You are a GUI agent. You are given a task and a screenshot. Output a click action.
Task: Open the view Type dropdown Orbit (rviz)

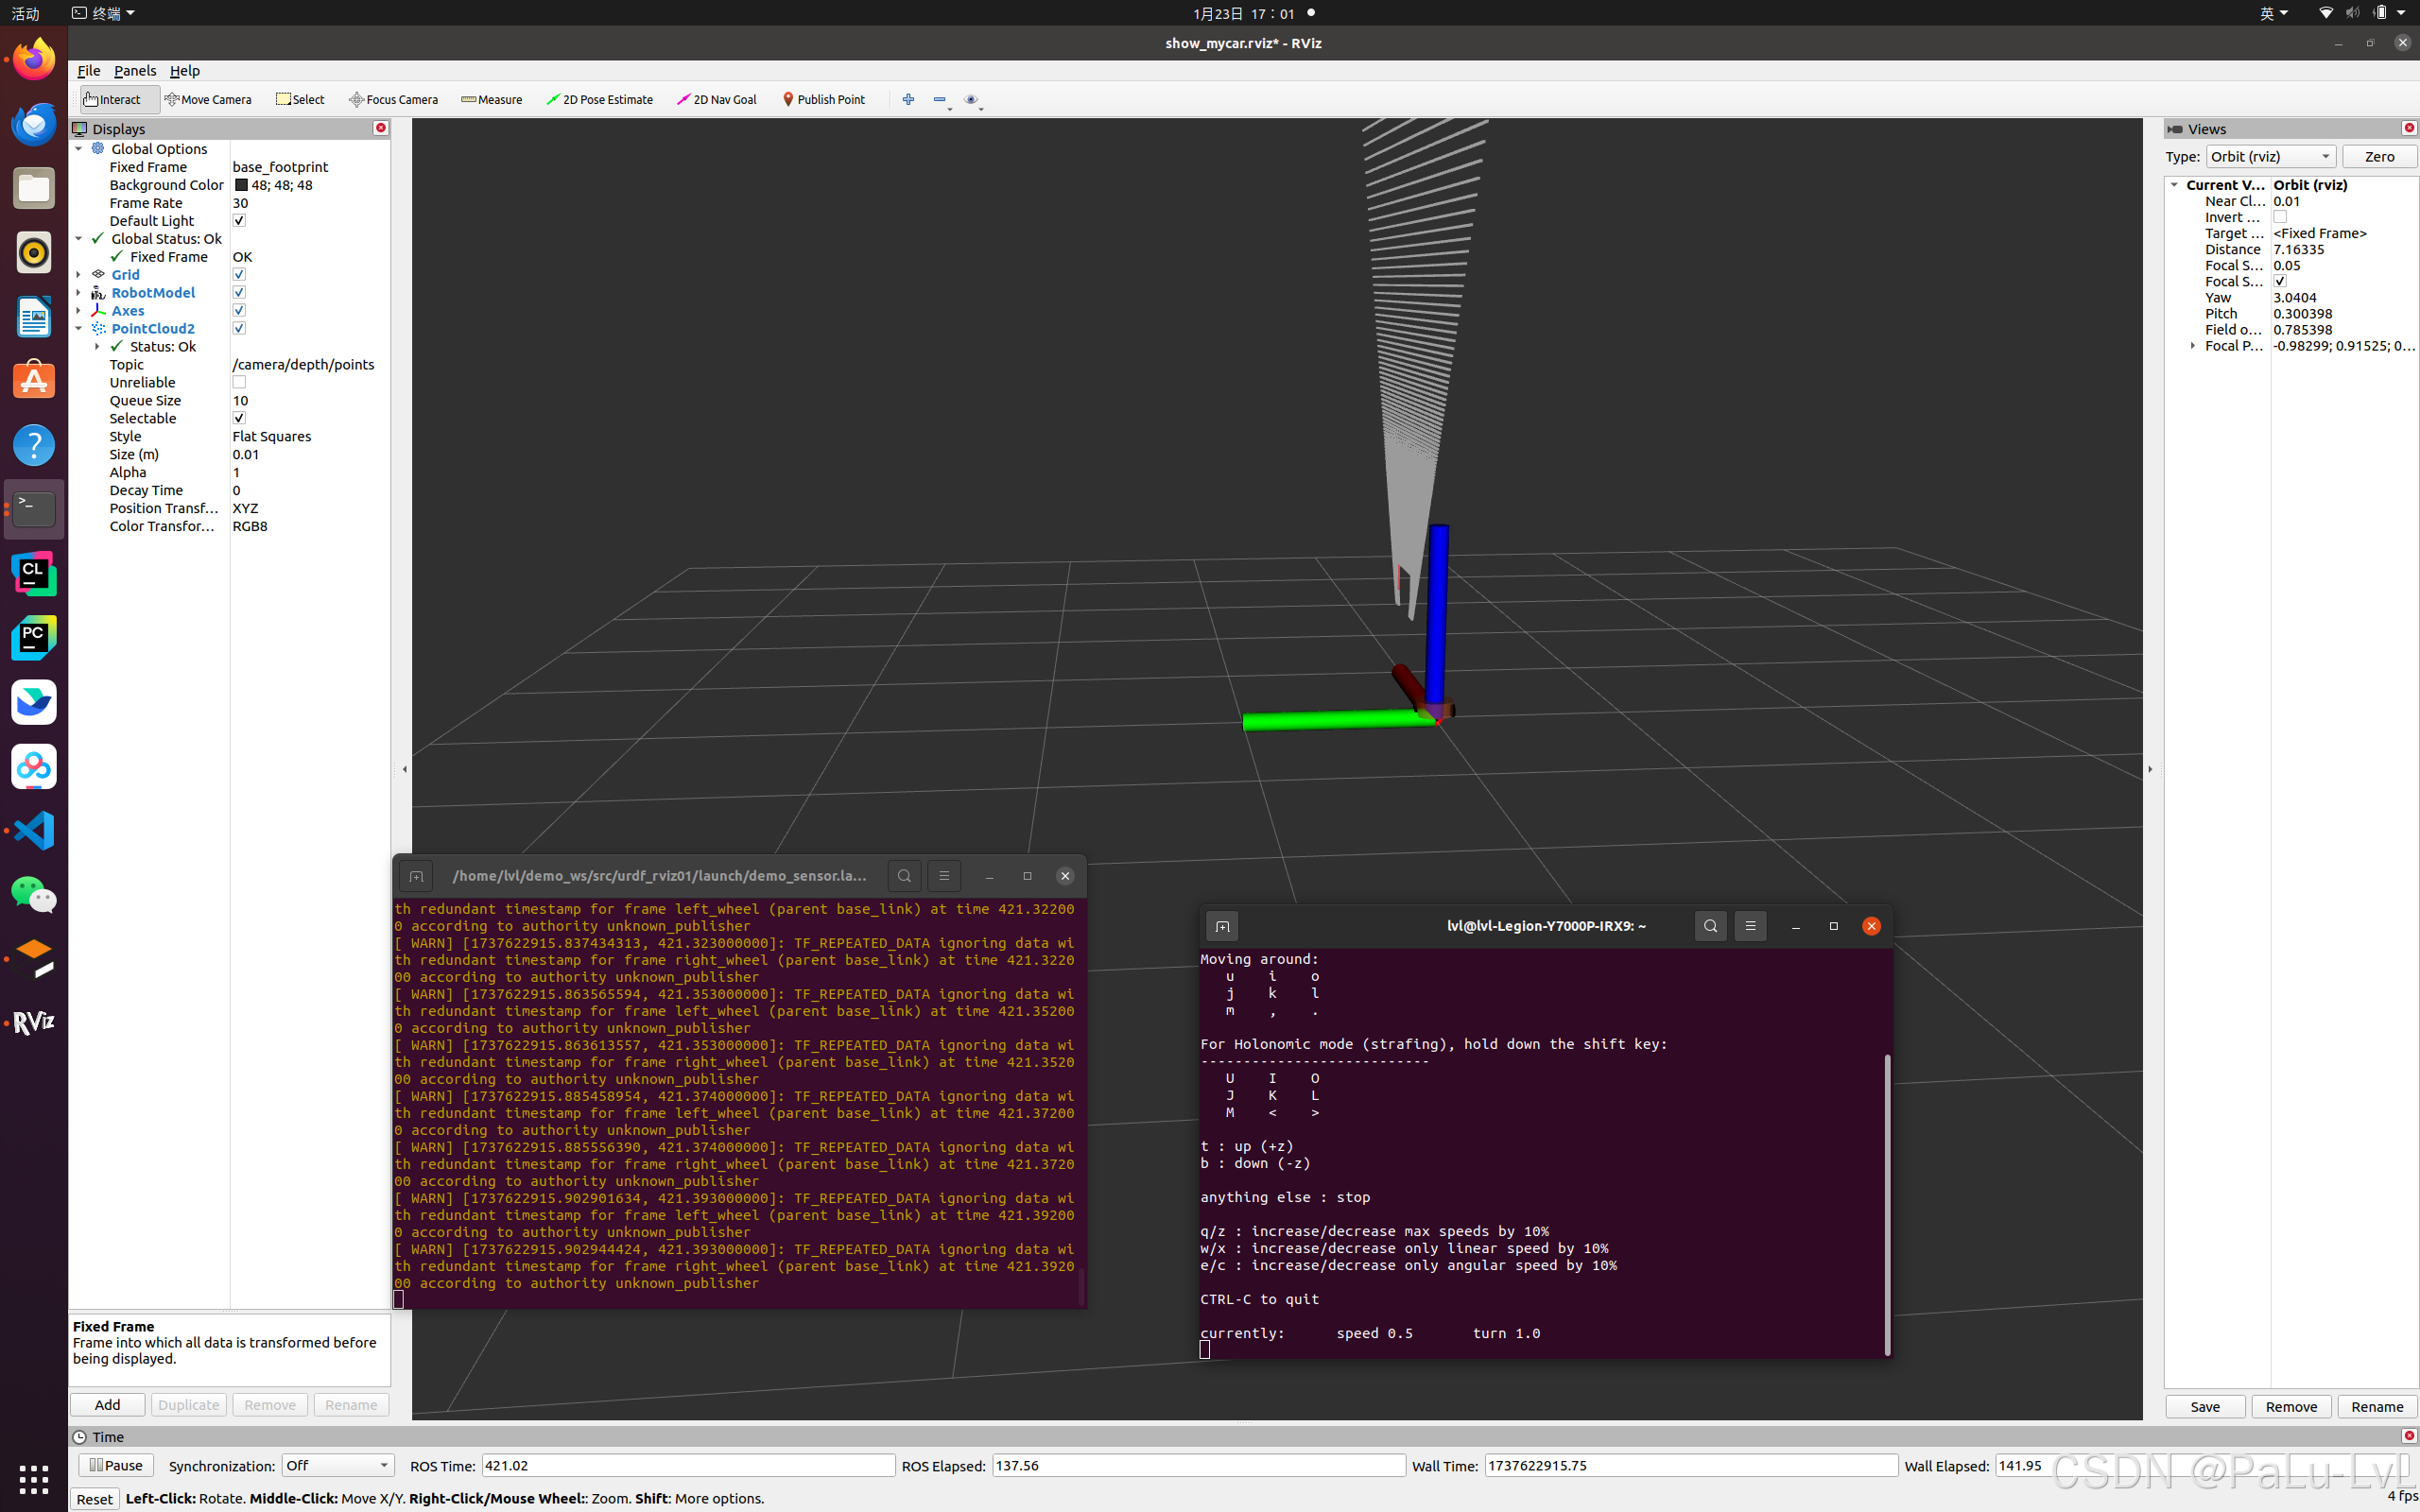[2270, 156]
